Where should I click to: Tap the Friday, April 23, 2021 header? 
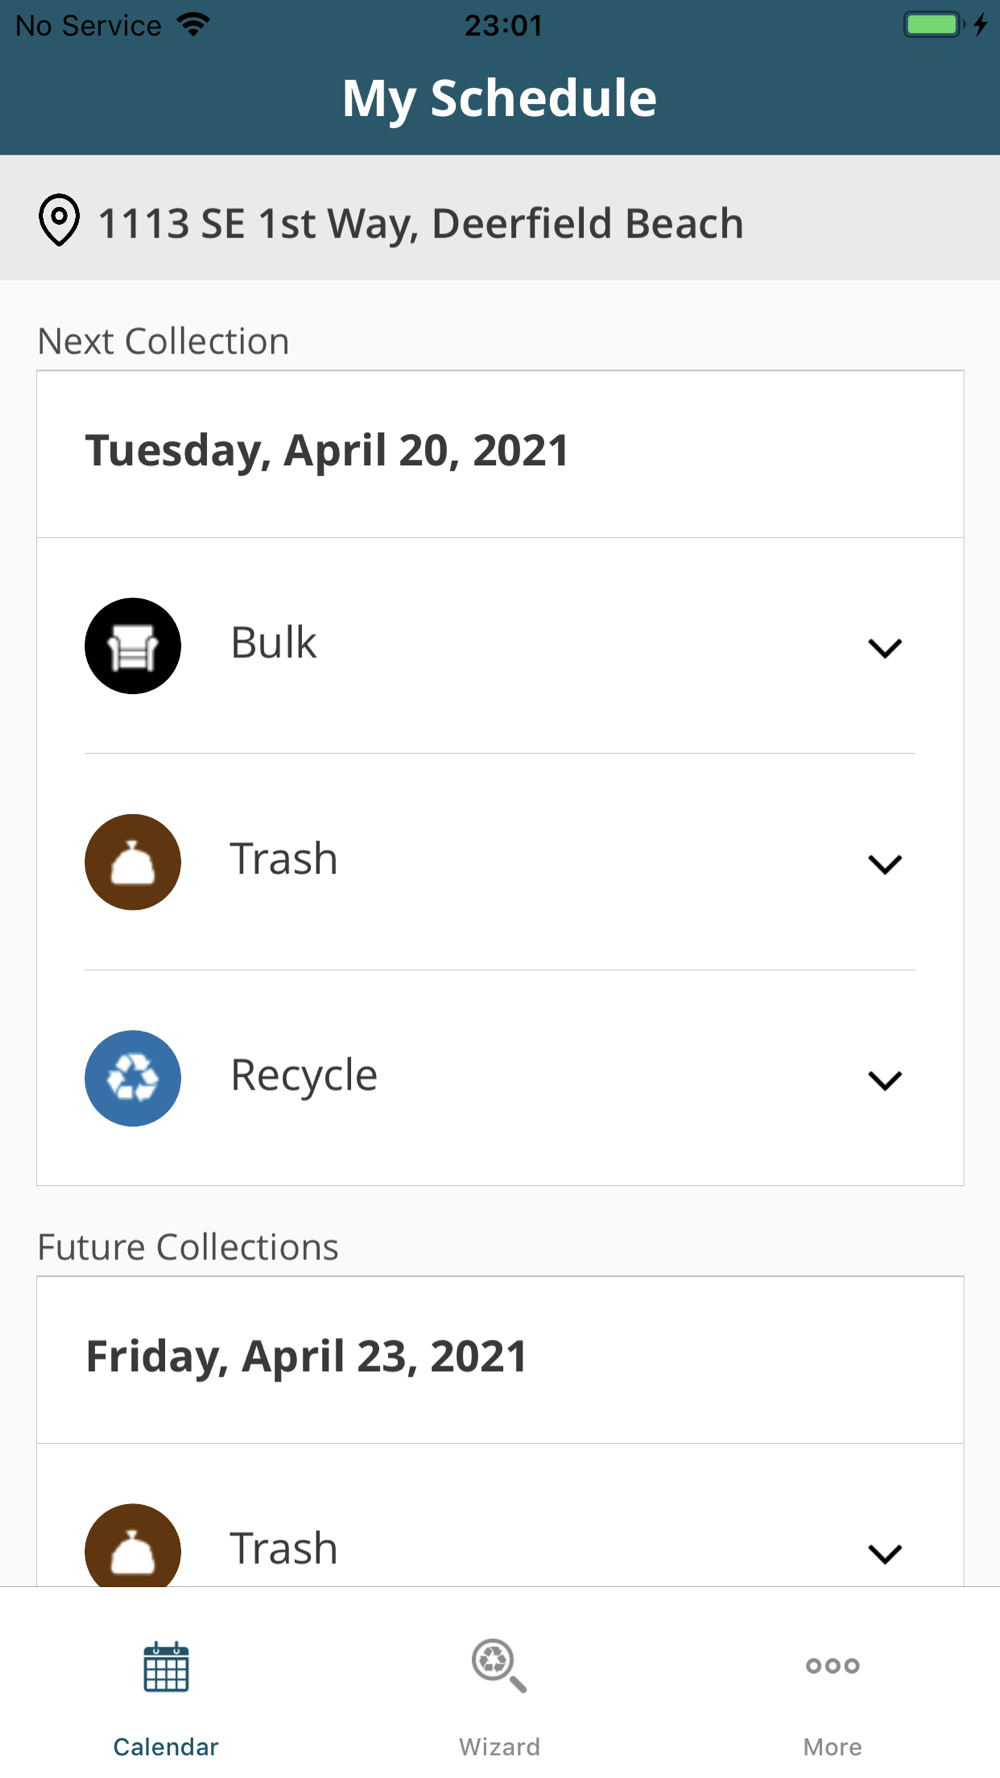point(306,1357)
